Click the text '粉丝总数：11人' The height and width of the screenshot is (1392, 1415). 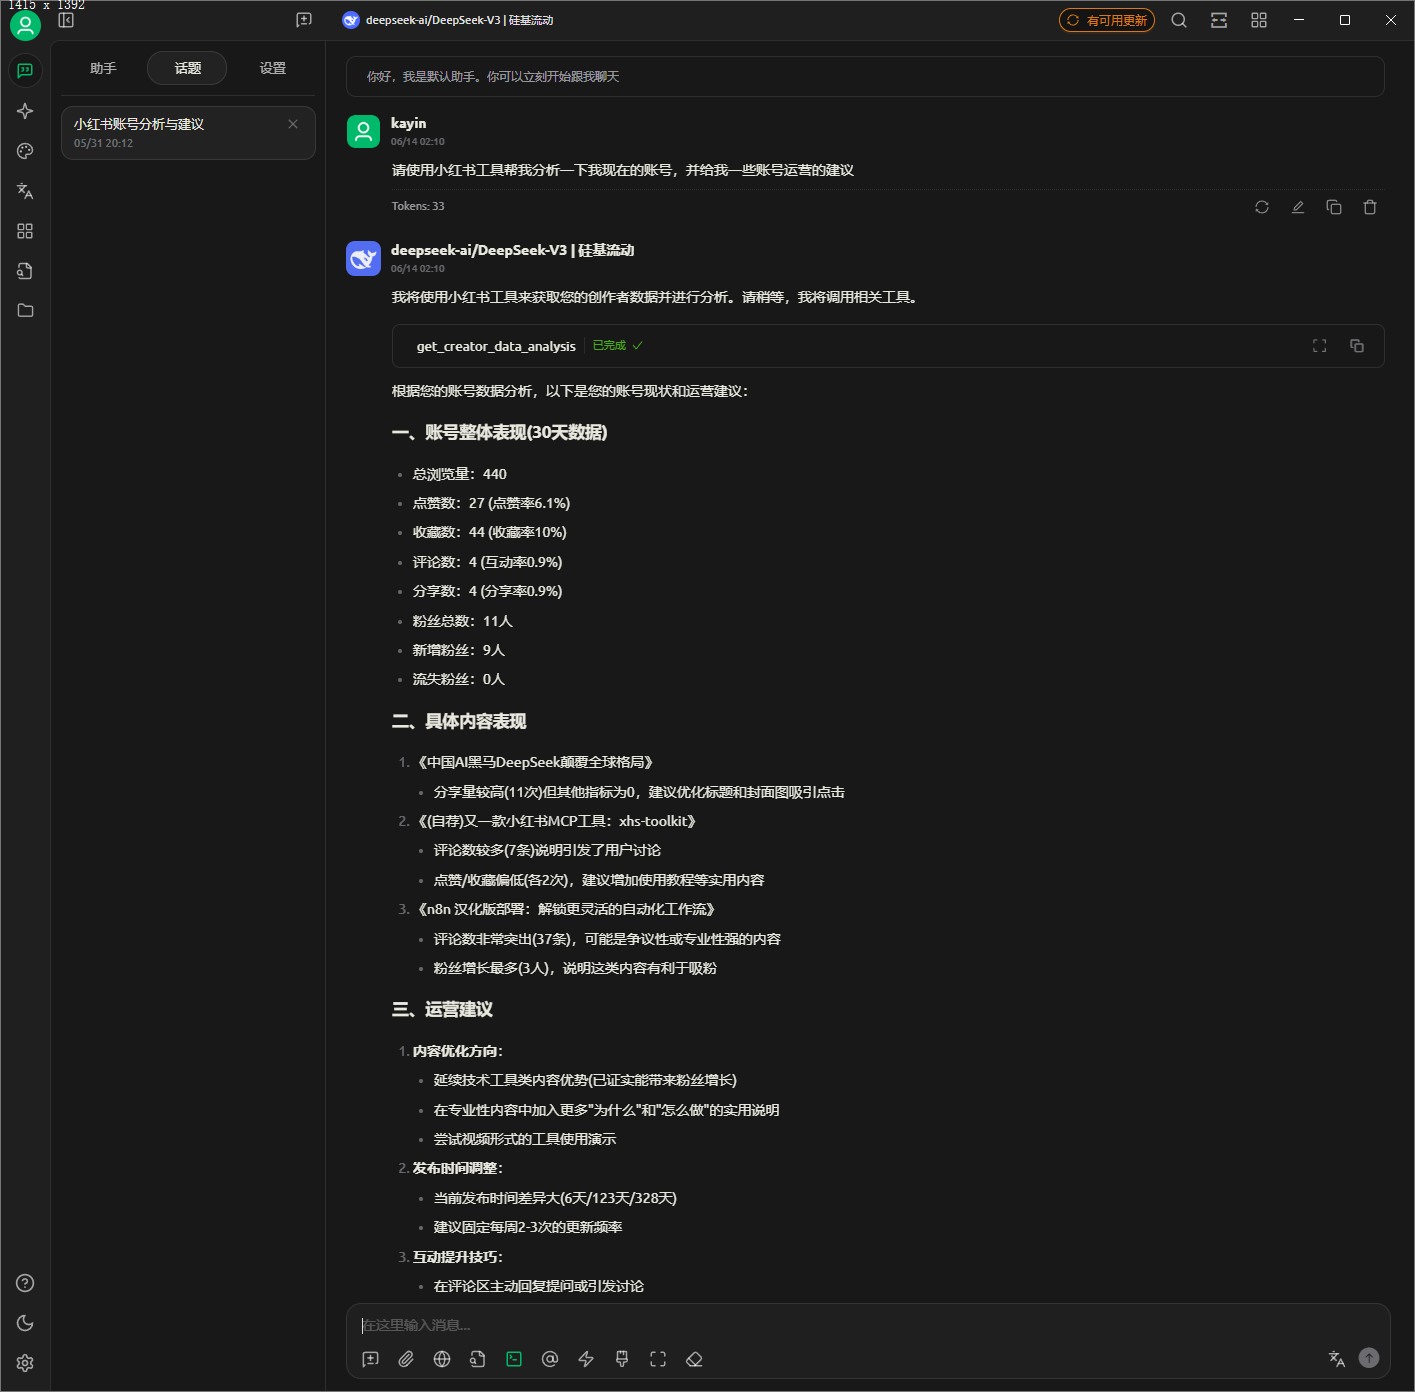coord(463,621)
